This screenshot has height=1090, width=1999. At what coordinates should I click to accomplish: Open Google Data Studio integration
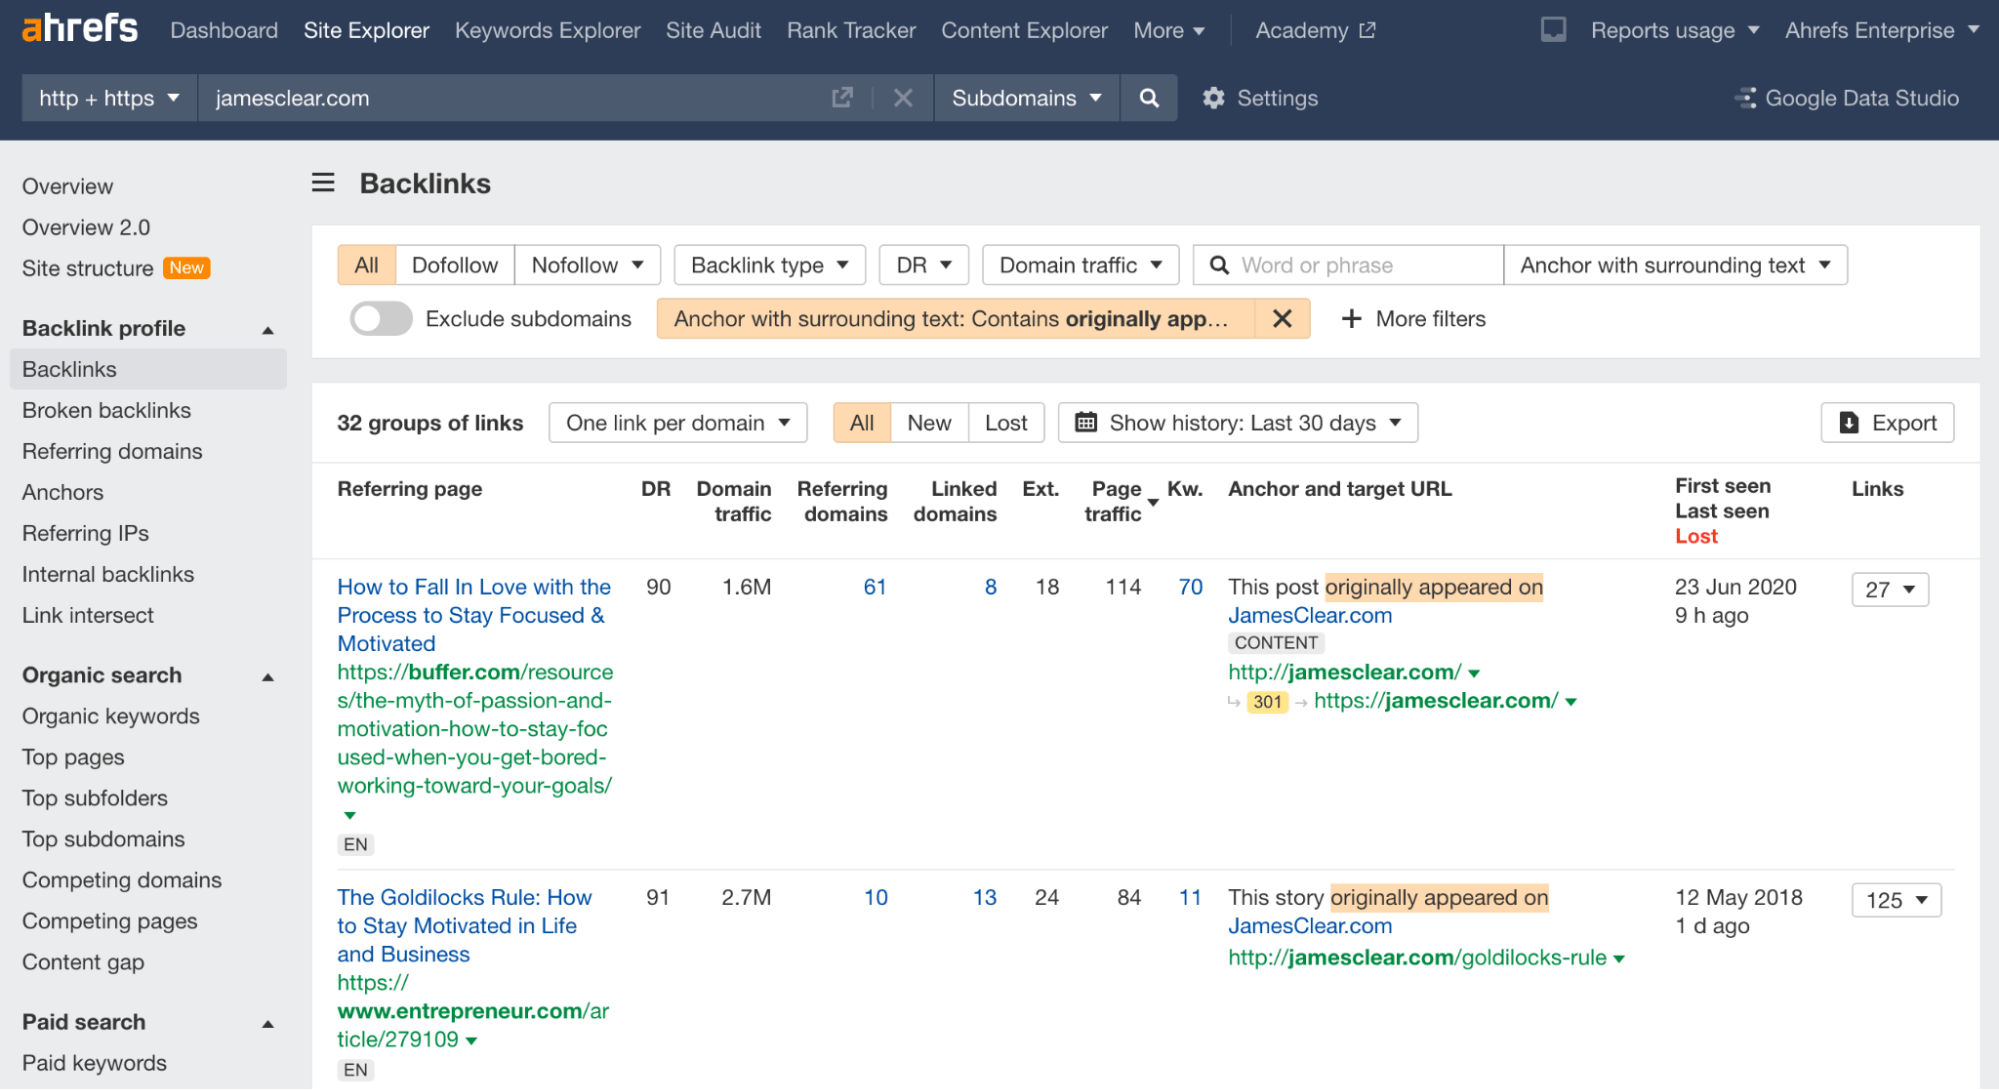pyautogui.click(x=1846, y=97)
